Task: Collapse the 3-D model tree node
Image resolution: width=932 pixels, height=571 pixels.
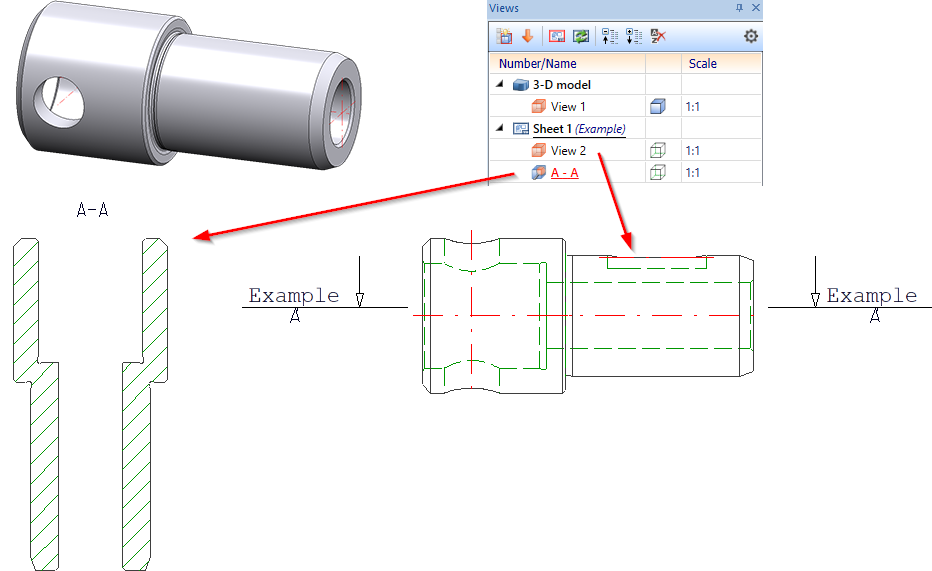Action: pyautogui.click(x=500, y=84)
